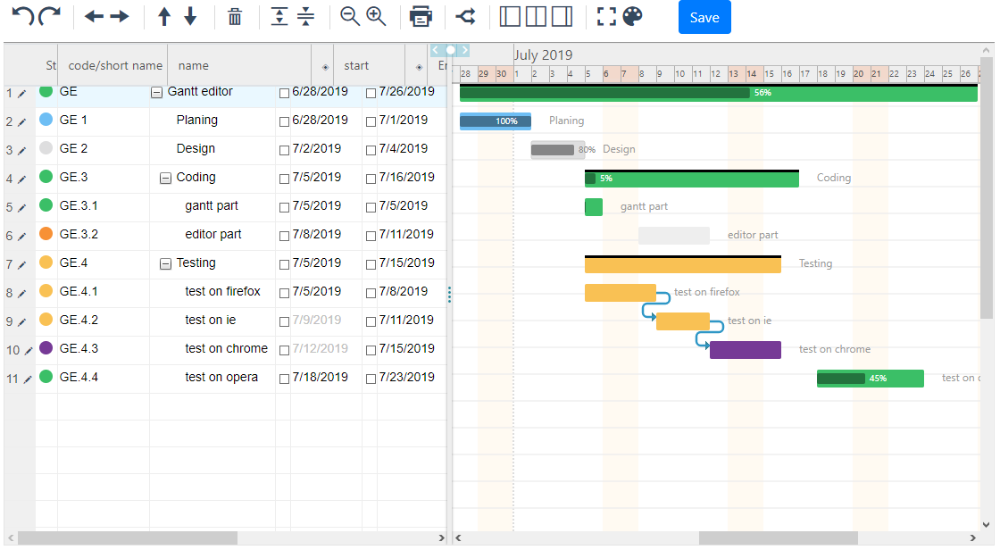Zoom in on the Gantt timeline
The height and width of the screenshot is (551, 1000).
click(376, 17)
